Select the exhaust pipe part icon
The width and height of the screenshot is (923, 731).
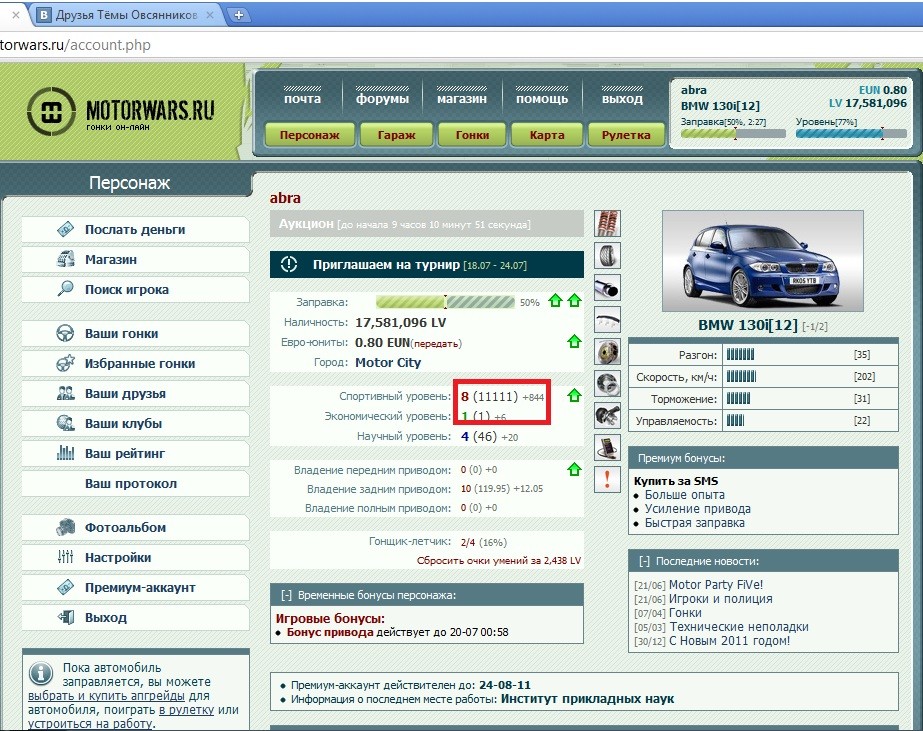tap(607, 288)
